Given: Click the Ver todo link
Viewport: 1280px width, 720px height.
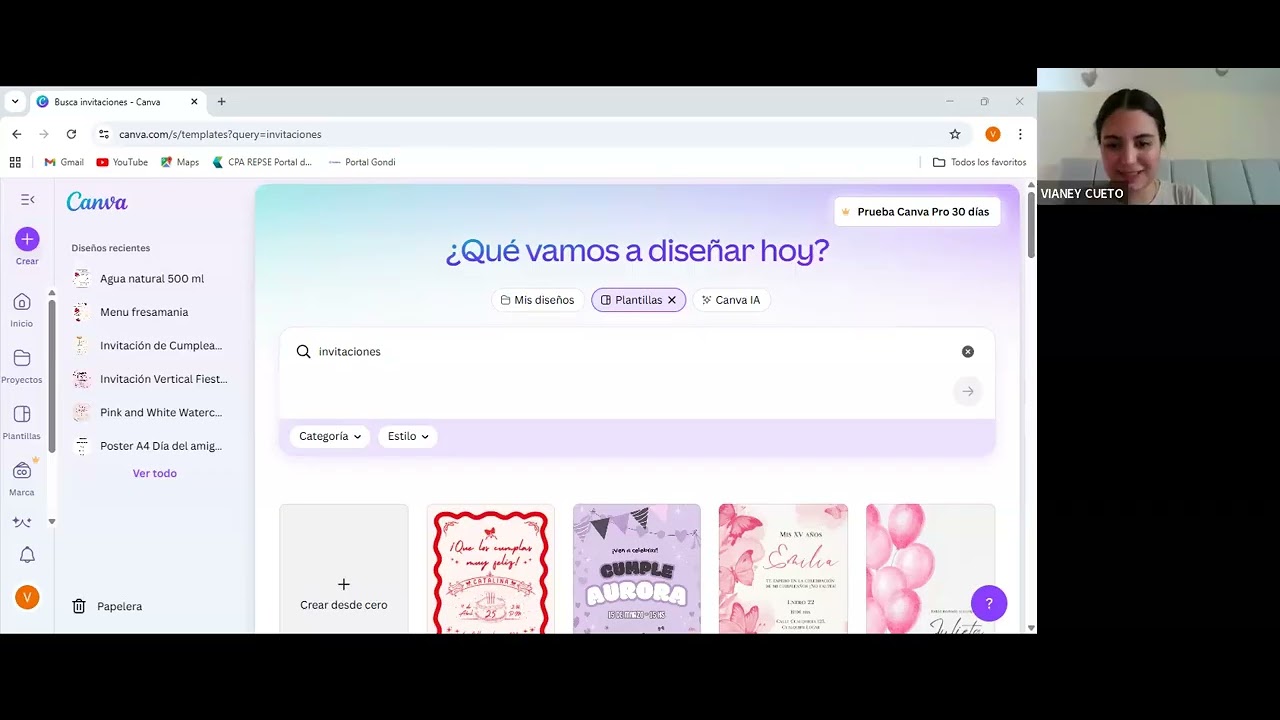Looking at the screenshot, I should tap(155, 473).
